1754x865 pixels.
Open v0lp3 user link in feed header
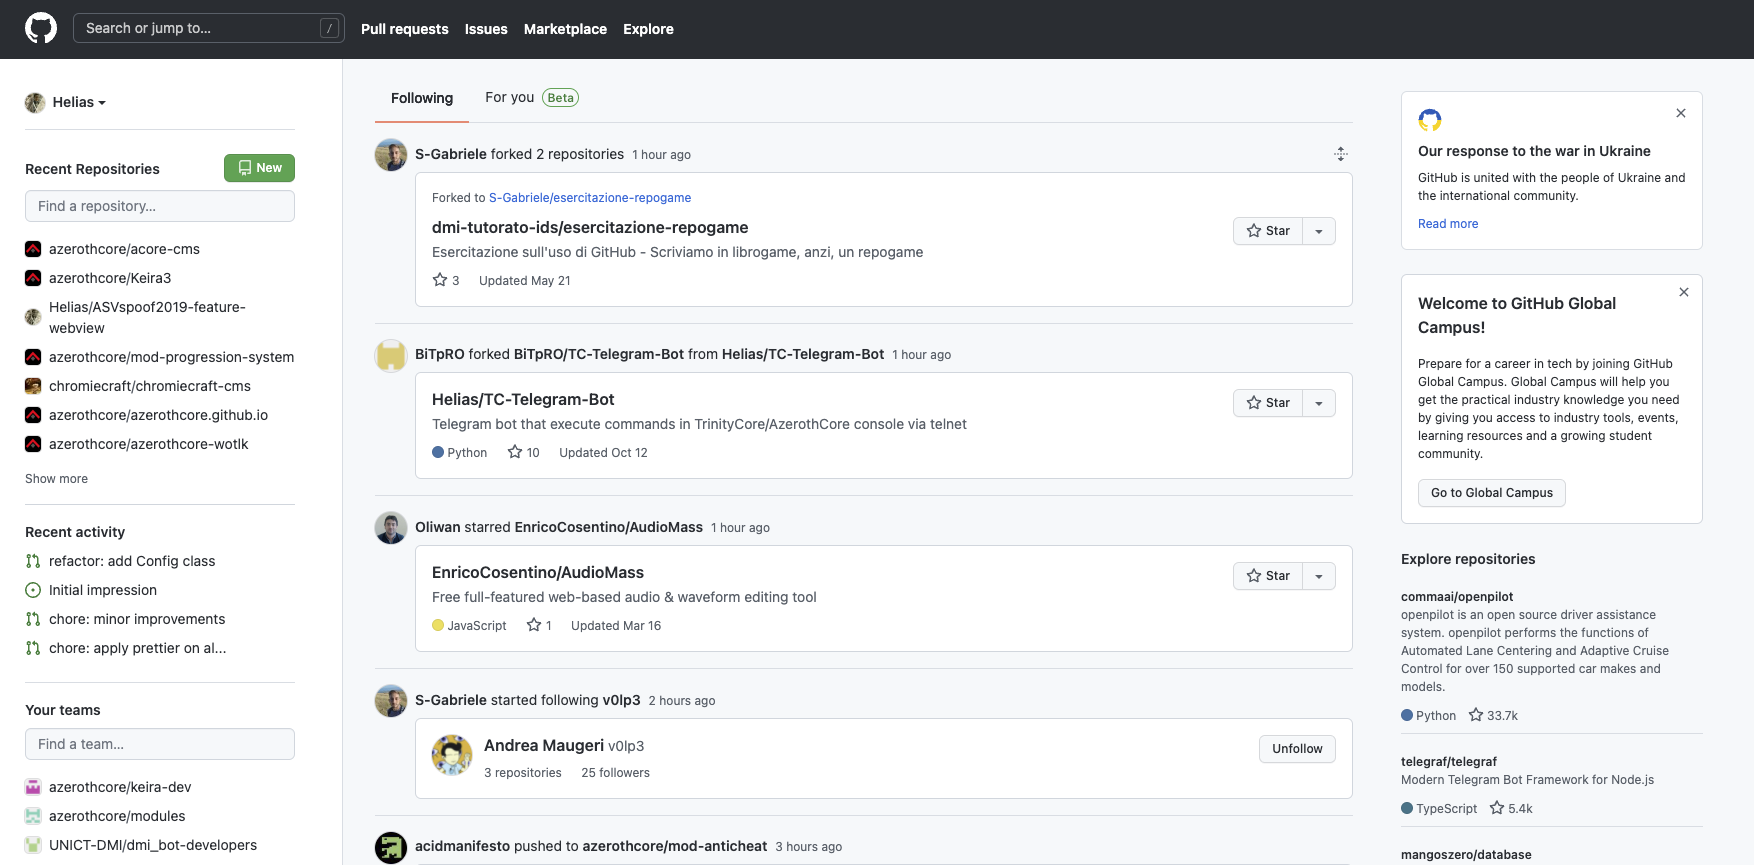tap(621, 700)
